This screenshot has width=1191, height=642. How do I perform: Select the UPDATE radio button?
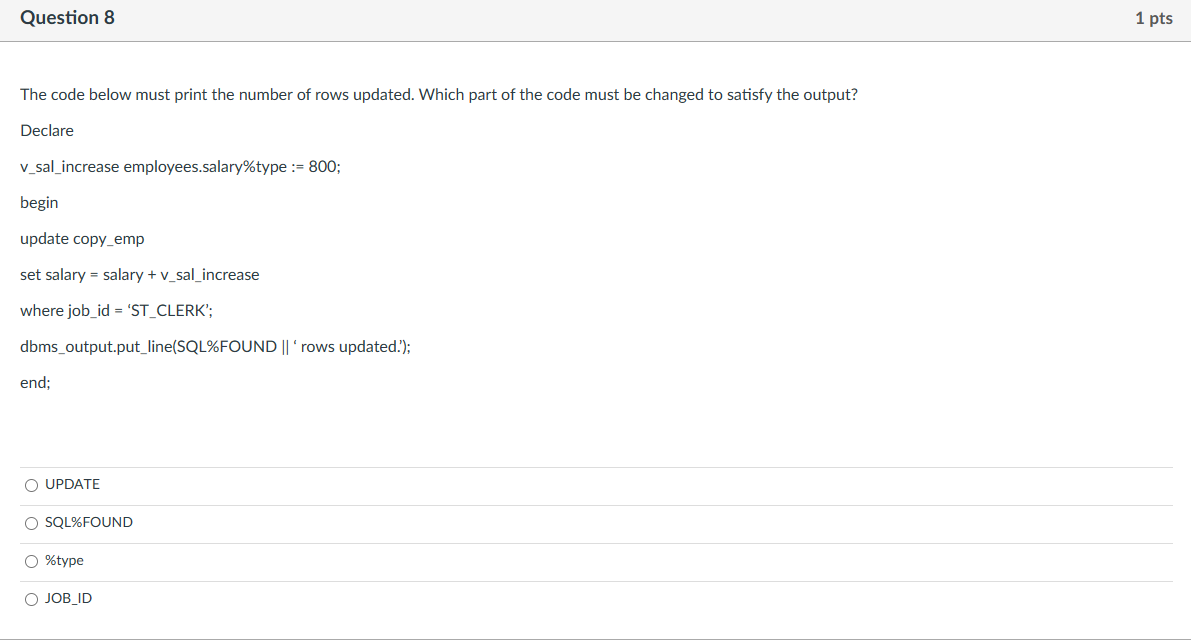[31, 485]
